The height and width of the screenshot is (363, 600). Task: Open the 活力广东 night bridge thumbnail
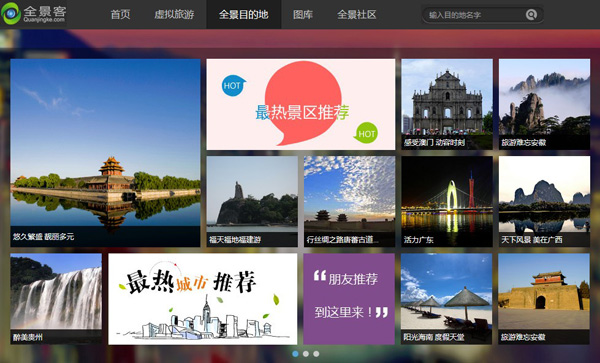click(x=447, y=201)
